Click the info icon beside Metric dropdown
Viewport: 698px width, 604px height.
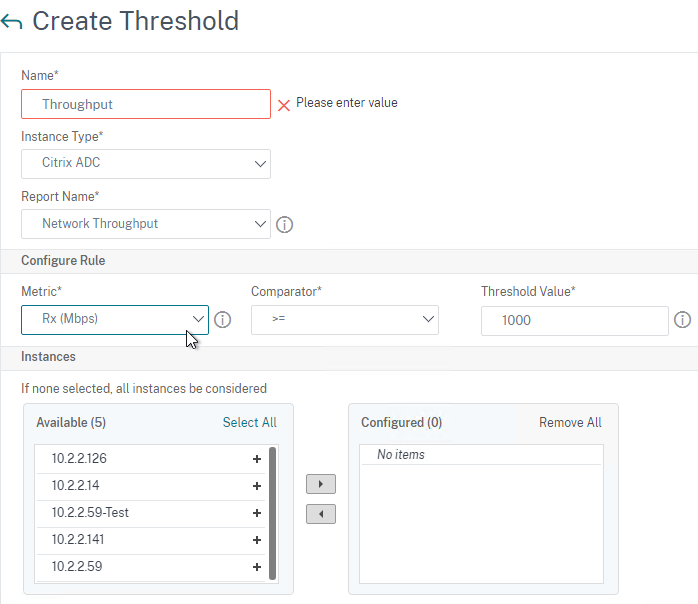[223, 320]
